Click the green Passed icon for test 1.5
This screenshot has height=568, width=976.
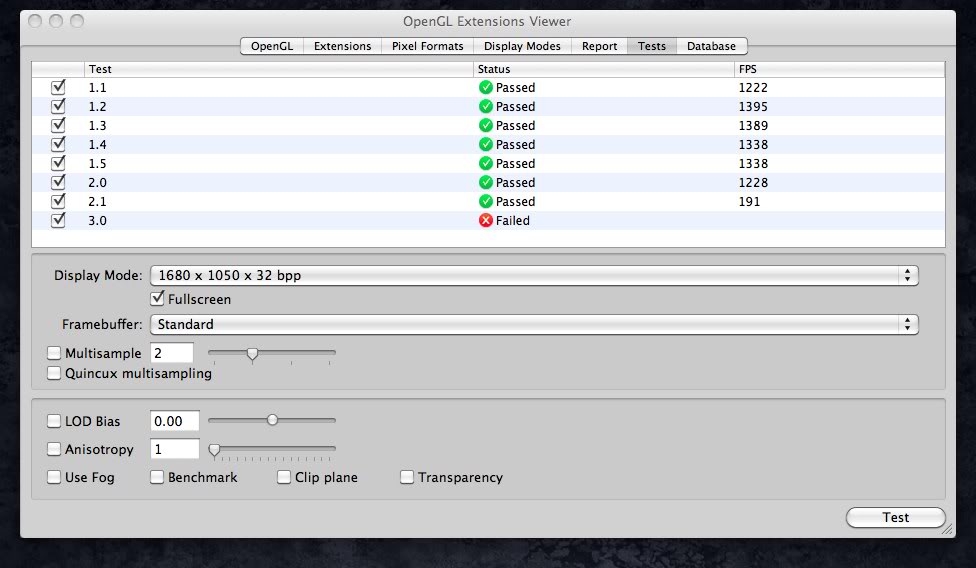(x=486, y=164)
